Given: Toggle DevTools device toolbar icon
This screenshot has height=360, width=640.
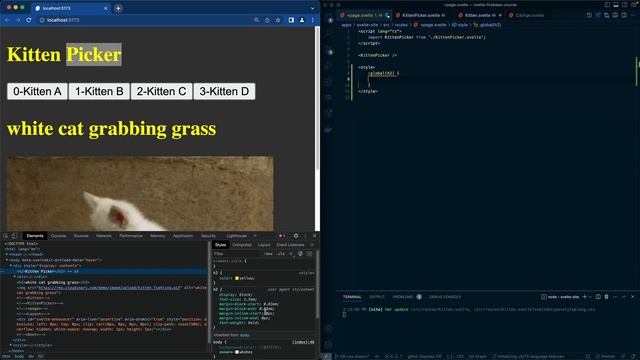Looking at the screenshot, I should pos(14,236).
